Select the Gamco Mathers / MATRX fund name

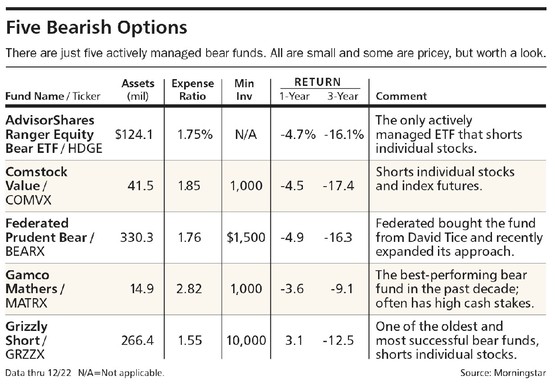(35, 289)
